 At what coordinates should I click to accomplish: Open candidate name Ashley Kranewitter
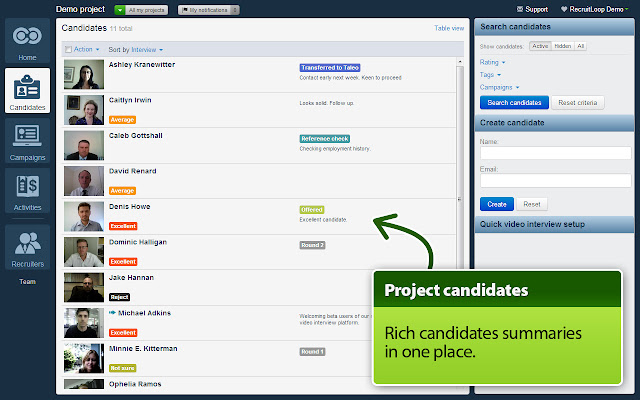tap(142, 64)
